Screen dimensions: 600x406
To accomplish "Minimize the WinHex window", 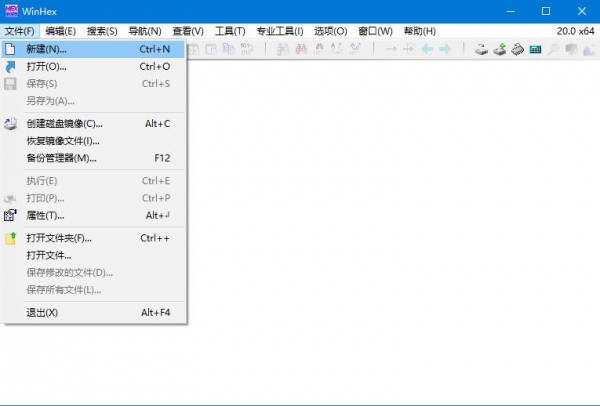I will (510, 11).
